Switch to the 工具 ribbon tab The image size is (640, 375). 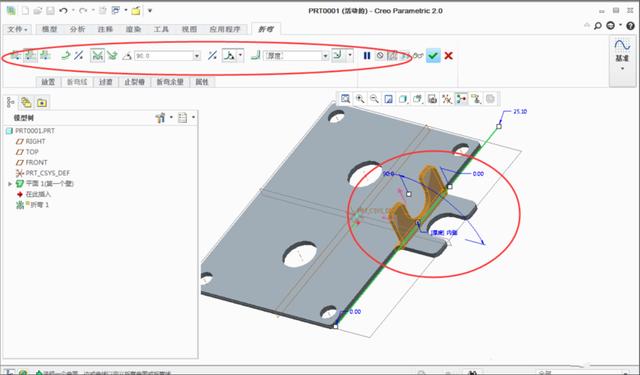161,29
